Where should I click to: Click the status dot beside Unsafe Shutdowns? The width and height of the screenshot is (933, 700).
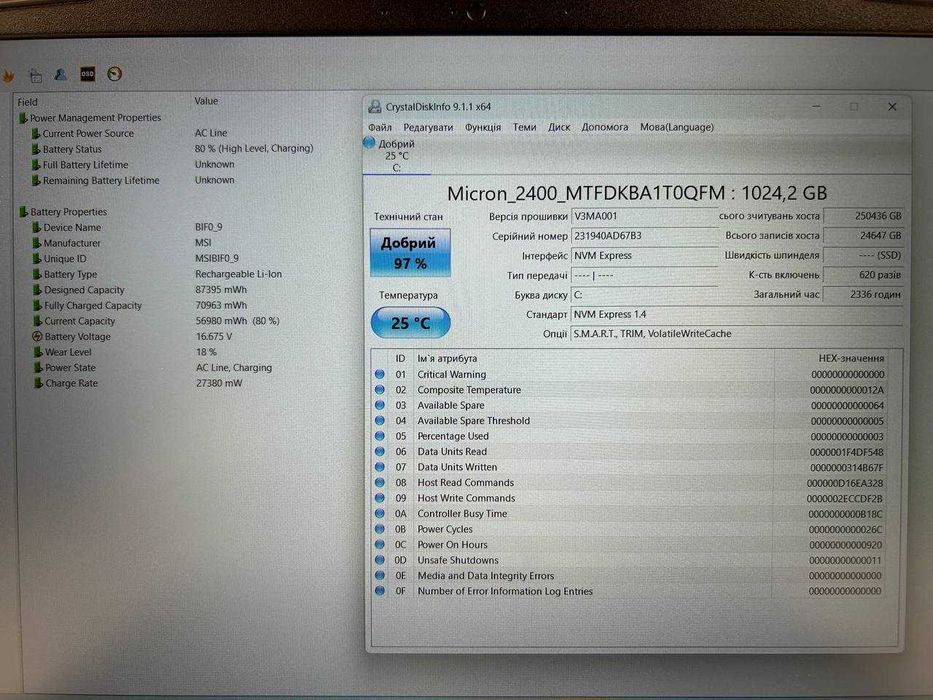click(380, 560)
